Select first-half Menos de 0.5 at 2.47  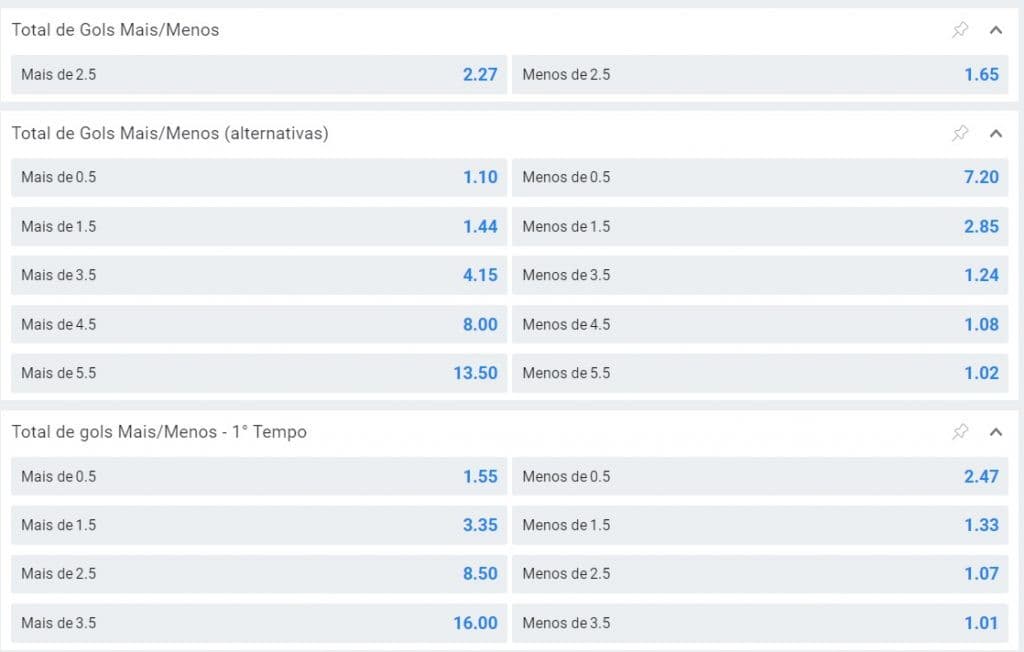[x=760, y=476]
